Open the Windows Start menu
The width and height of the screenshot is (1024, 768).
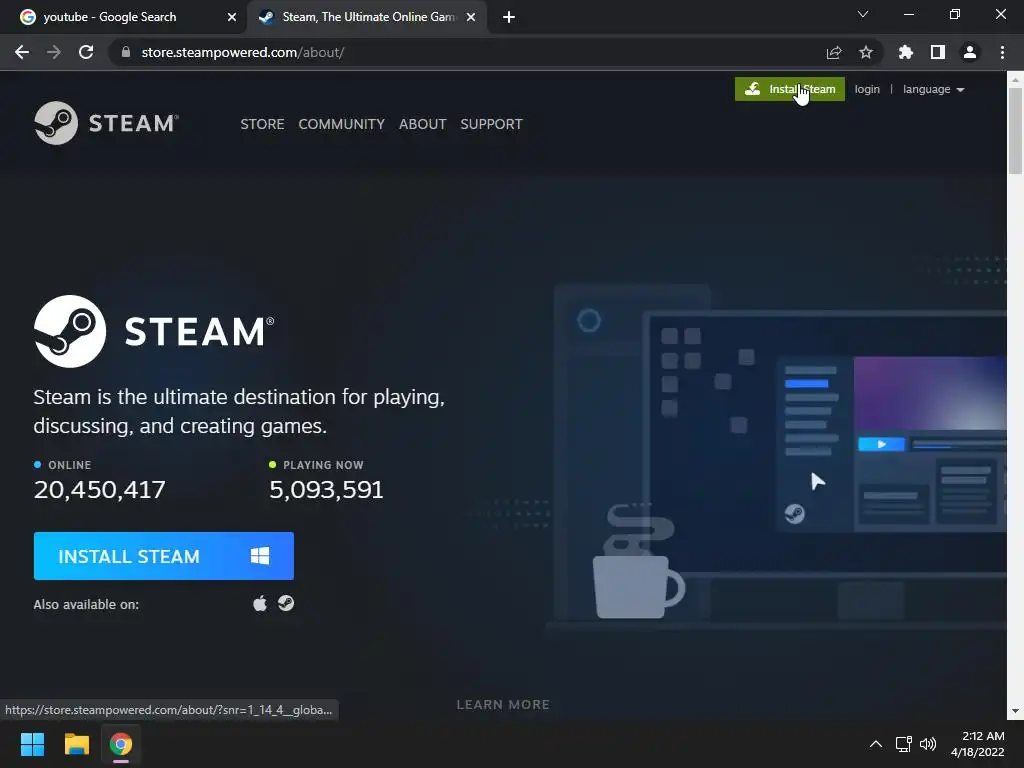32,744
